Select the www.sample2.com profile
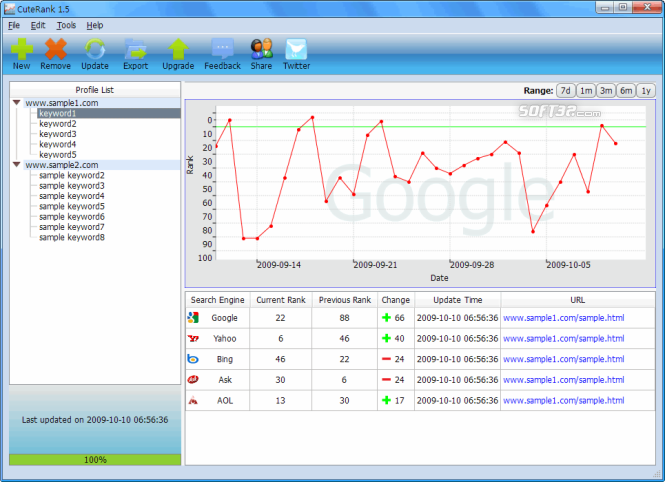Viewport: 665px width, 482px height. (61, 165)
